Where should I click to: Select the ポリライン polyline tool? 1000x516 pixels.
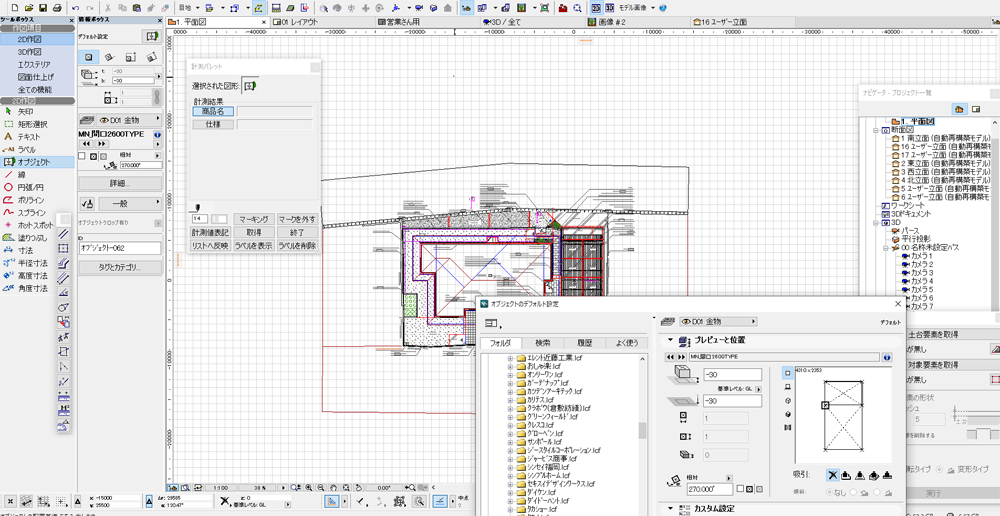point(38,200)
